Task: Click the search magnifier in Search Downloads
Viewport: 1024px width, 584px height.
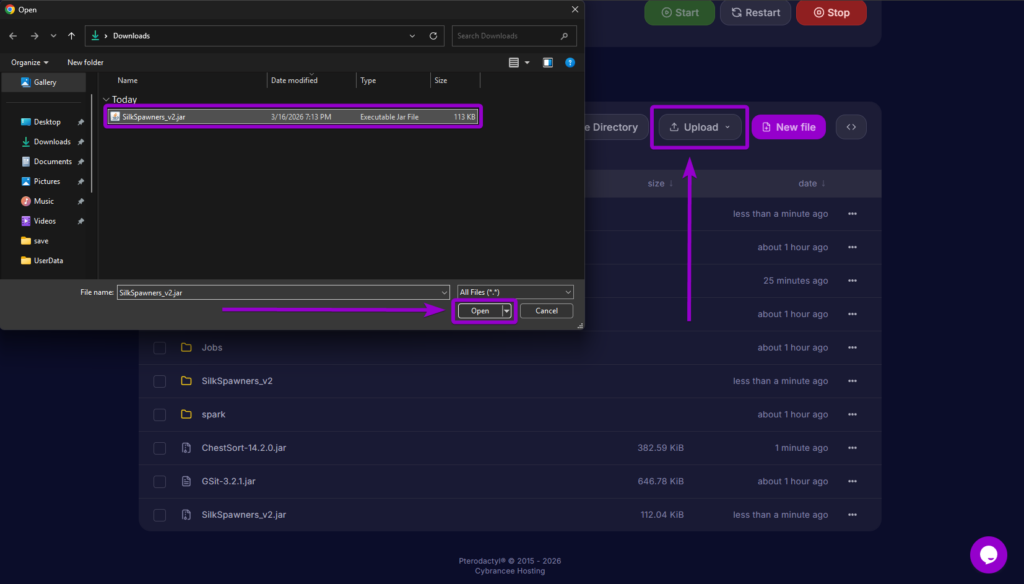Action: point(564,35)
